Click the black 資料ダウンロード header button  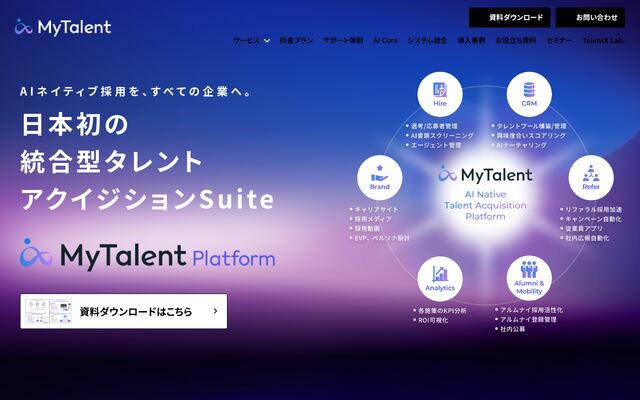509,18
